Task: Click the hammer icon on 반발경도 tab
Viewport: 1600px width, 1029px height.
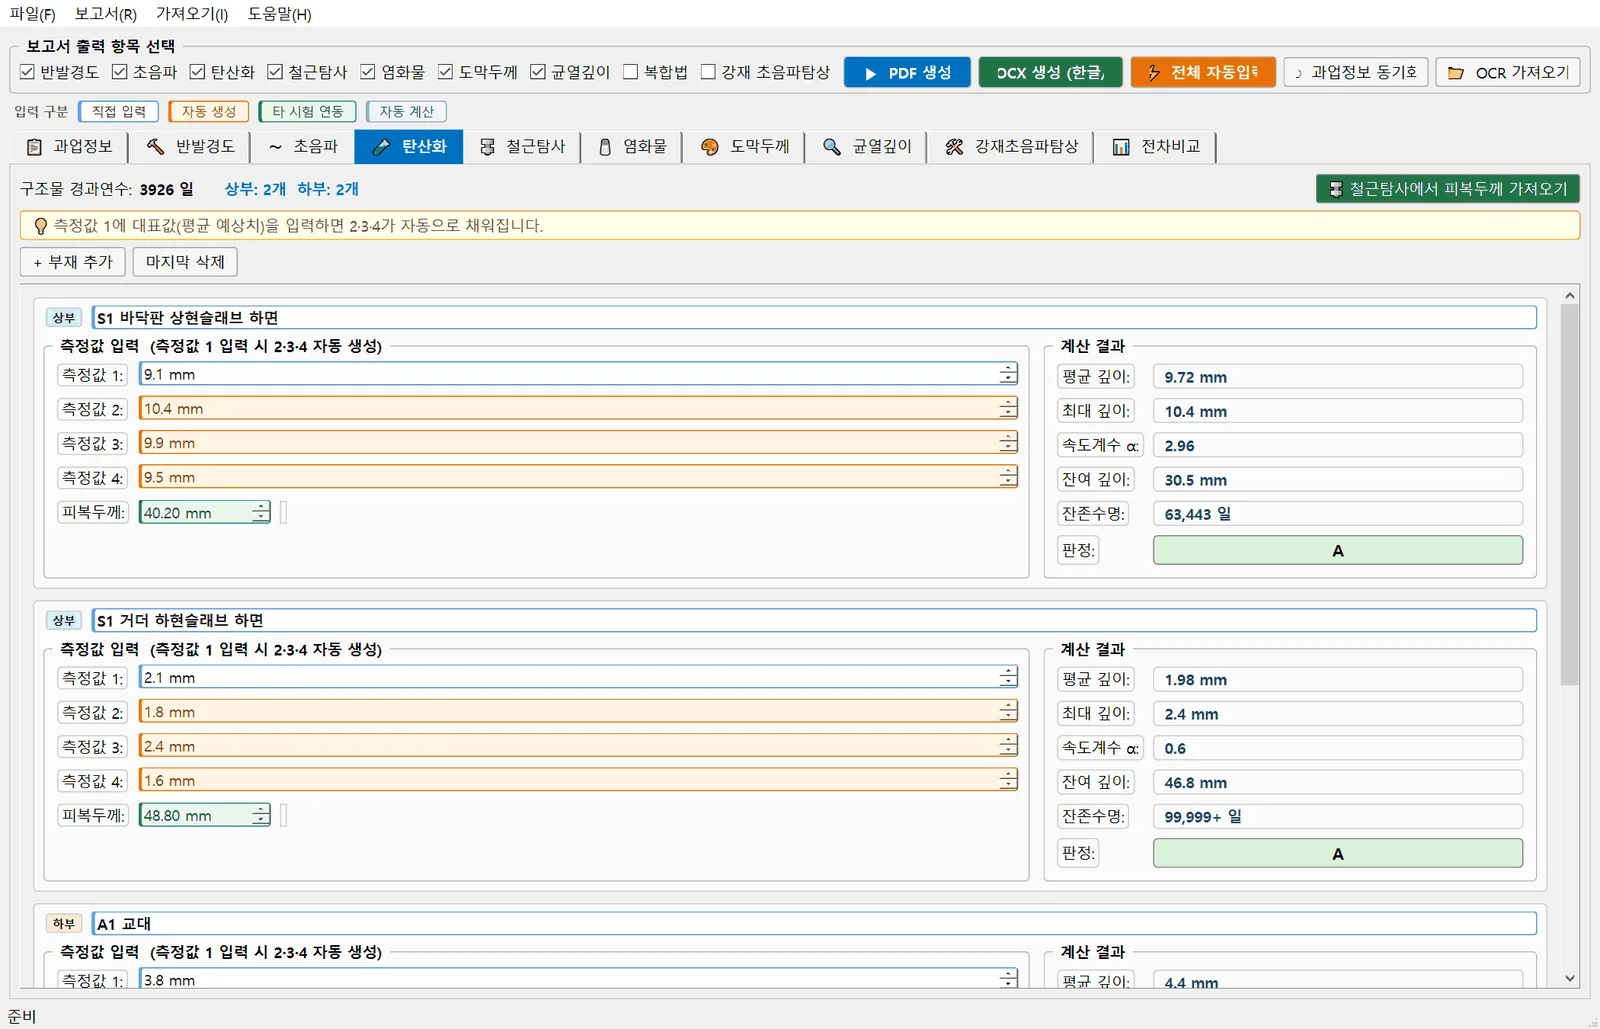Action: point(155,147)
